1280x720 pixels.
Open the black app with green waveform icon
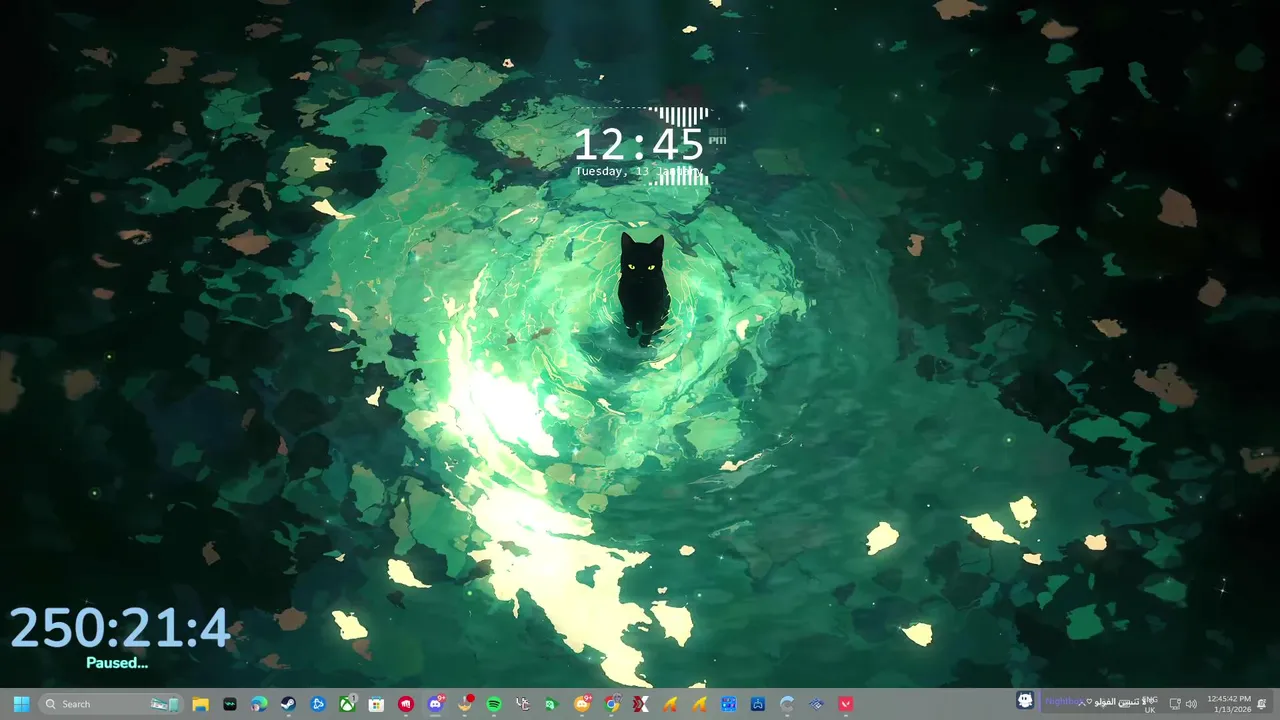230,704
